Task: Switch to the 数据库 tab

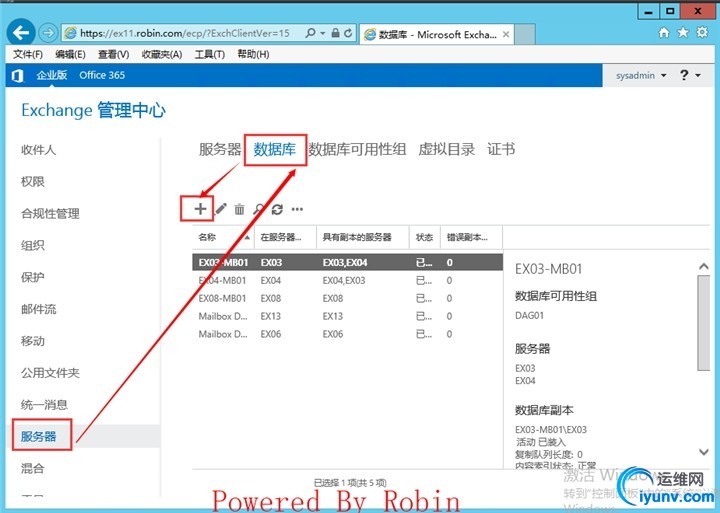Action: point(275,149)
